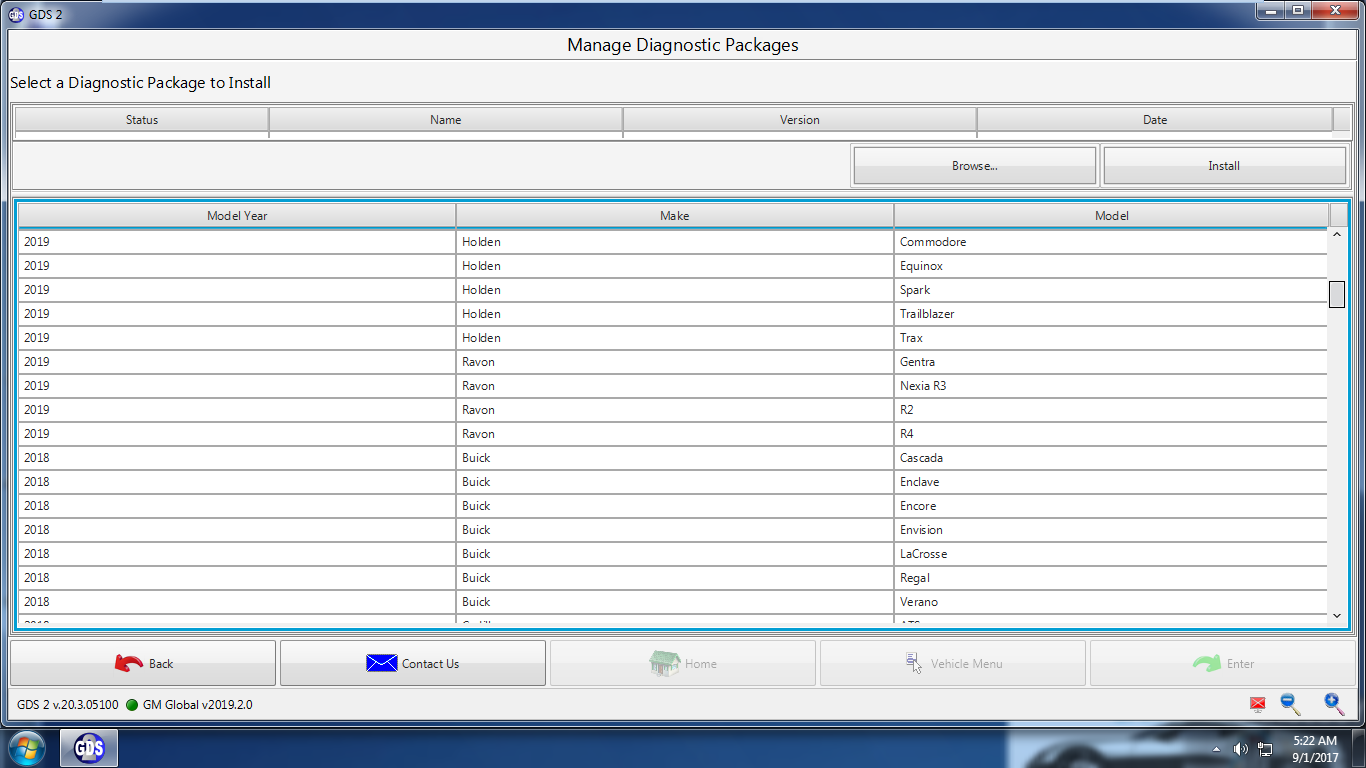Select the Ravon Nexia R3 row
This screenshot has height=768, width=1366.
click(x=673, y=386)
